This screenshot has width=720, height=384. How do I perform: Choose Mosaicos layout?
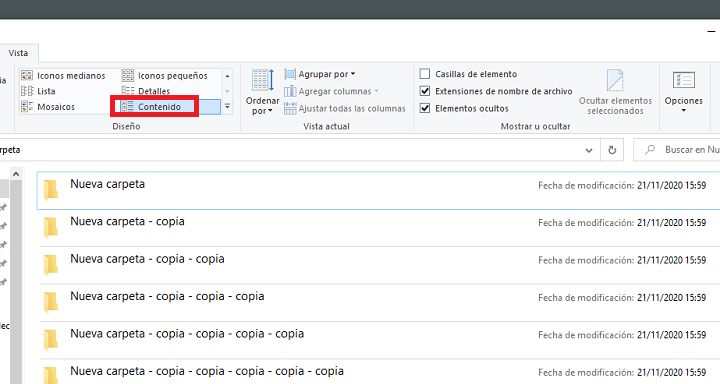tap(48, 107)
